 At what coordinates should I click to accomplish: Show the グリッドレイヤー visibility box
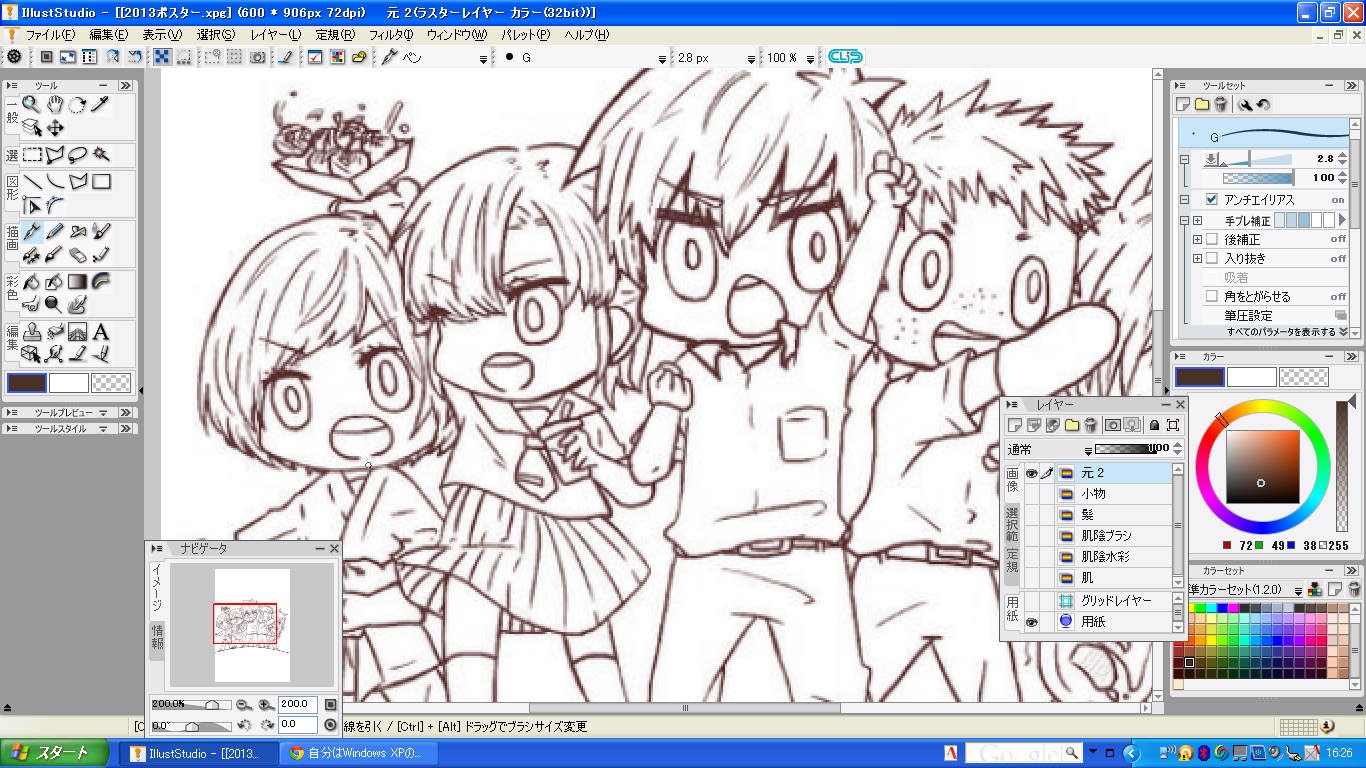tap(1030, 601)
